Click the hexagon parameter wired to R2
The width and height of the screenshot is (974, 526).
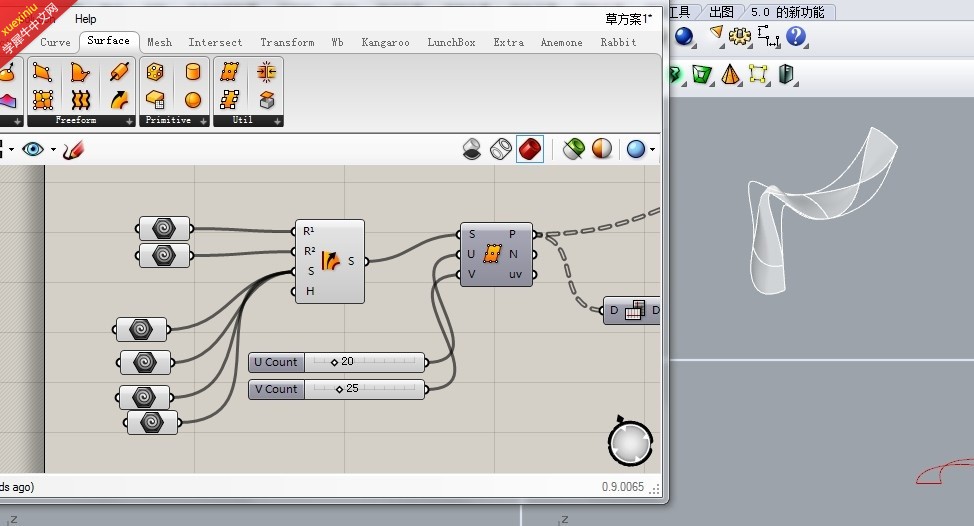164,255
